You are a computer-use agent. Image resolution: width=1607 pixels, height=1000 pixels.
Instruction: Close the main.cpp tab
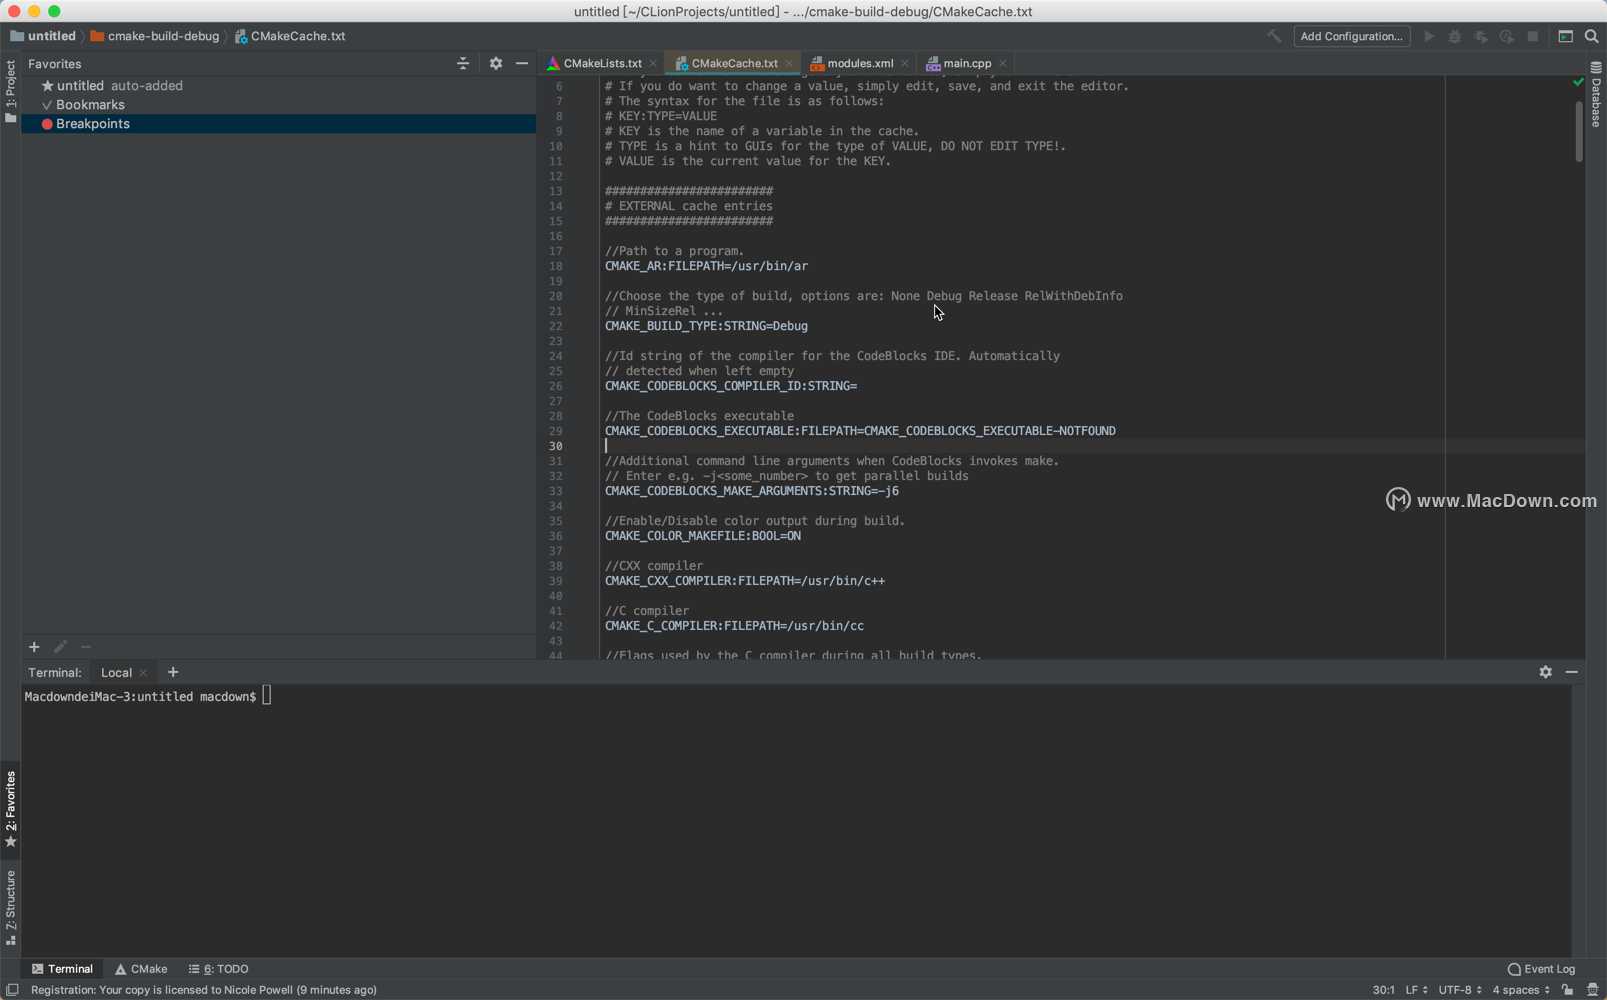tap(1003, 63)
